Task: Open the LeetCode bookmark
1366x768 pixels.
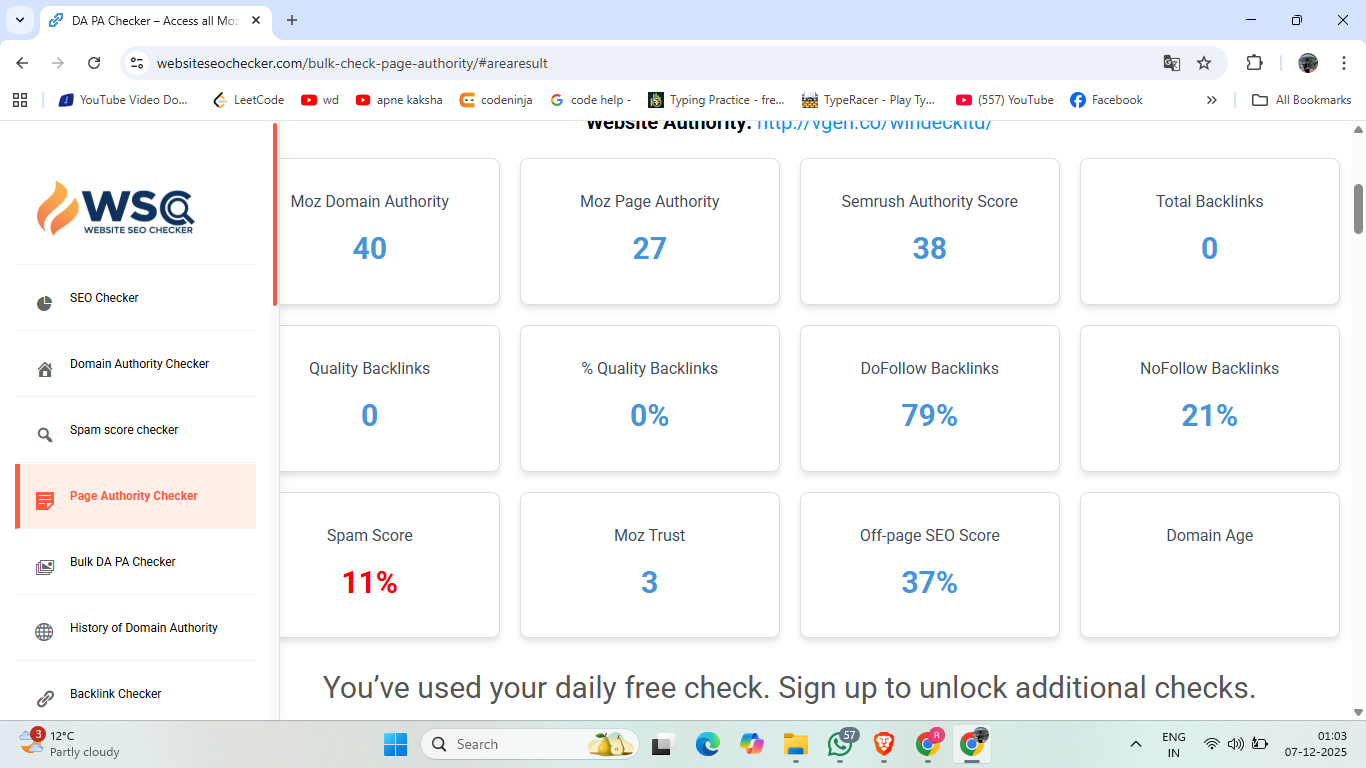Action: 249,100
